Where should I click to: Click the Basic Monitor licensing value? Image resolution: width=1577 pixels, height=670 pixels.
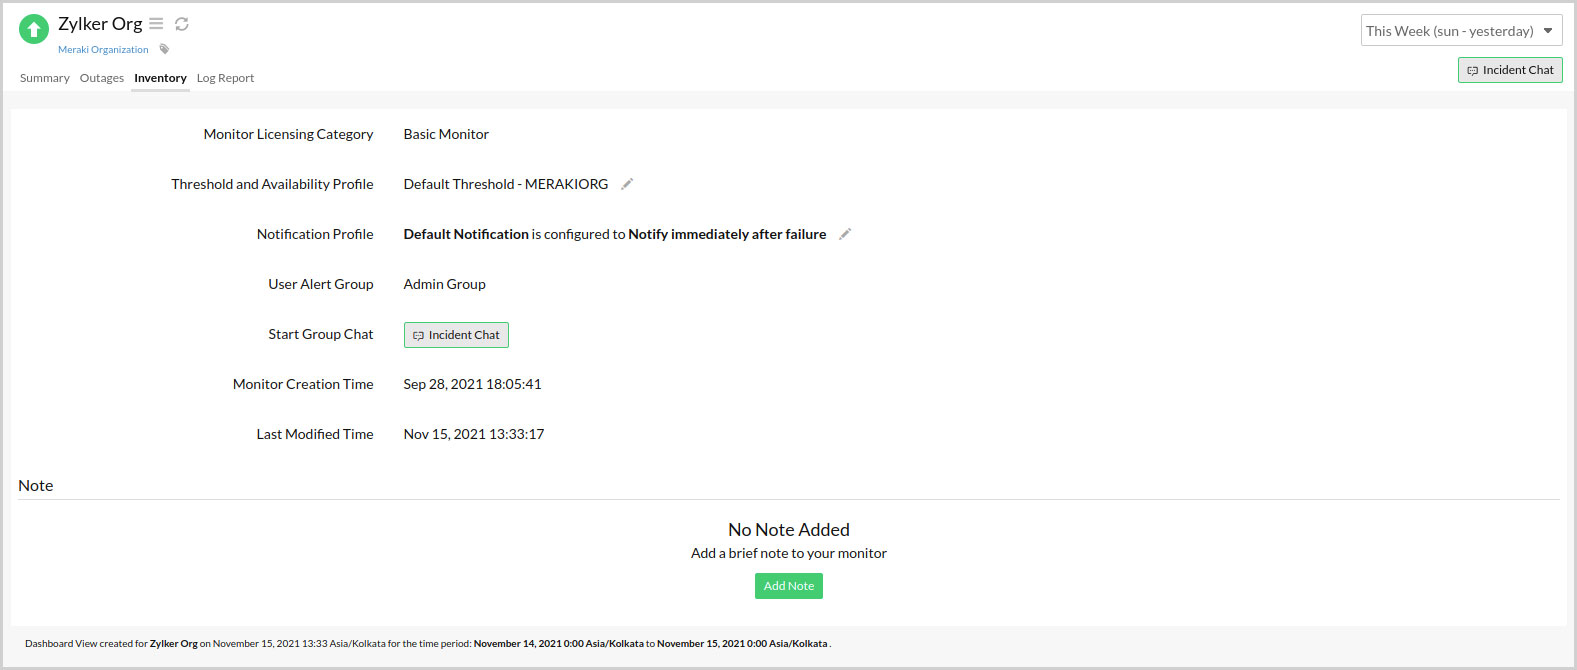point(446,134)
